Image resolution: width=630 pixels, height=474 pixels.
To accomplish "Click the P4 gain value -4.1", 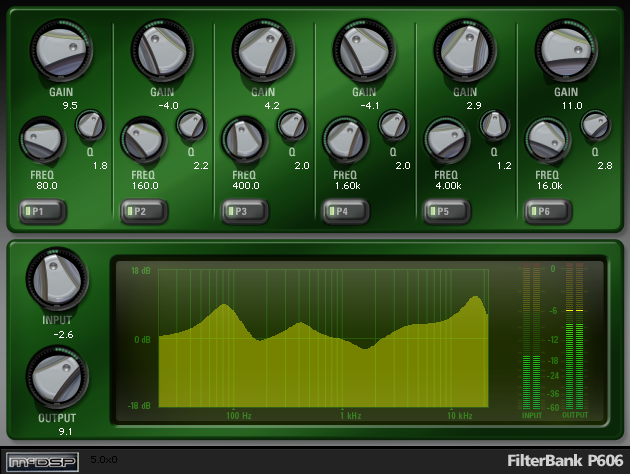I will pyautogui.click(x=370, y=106).
